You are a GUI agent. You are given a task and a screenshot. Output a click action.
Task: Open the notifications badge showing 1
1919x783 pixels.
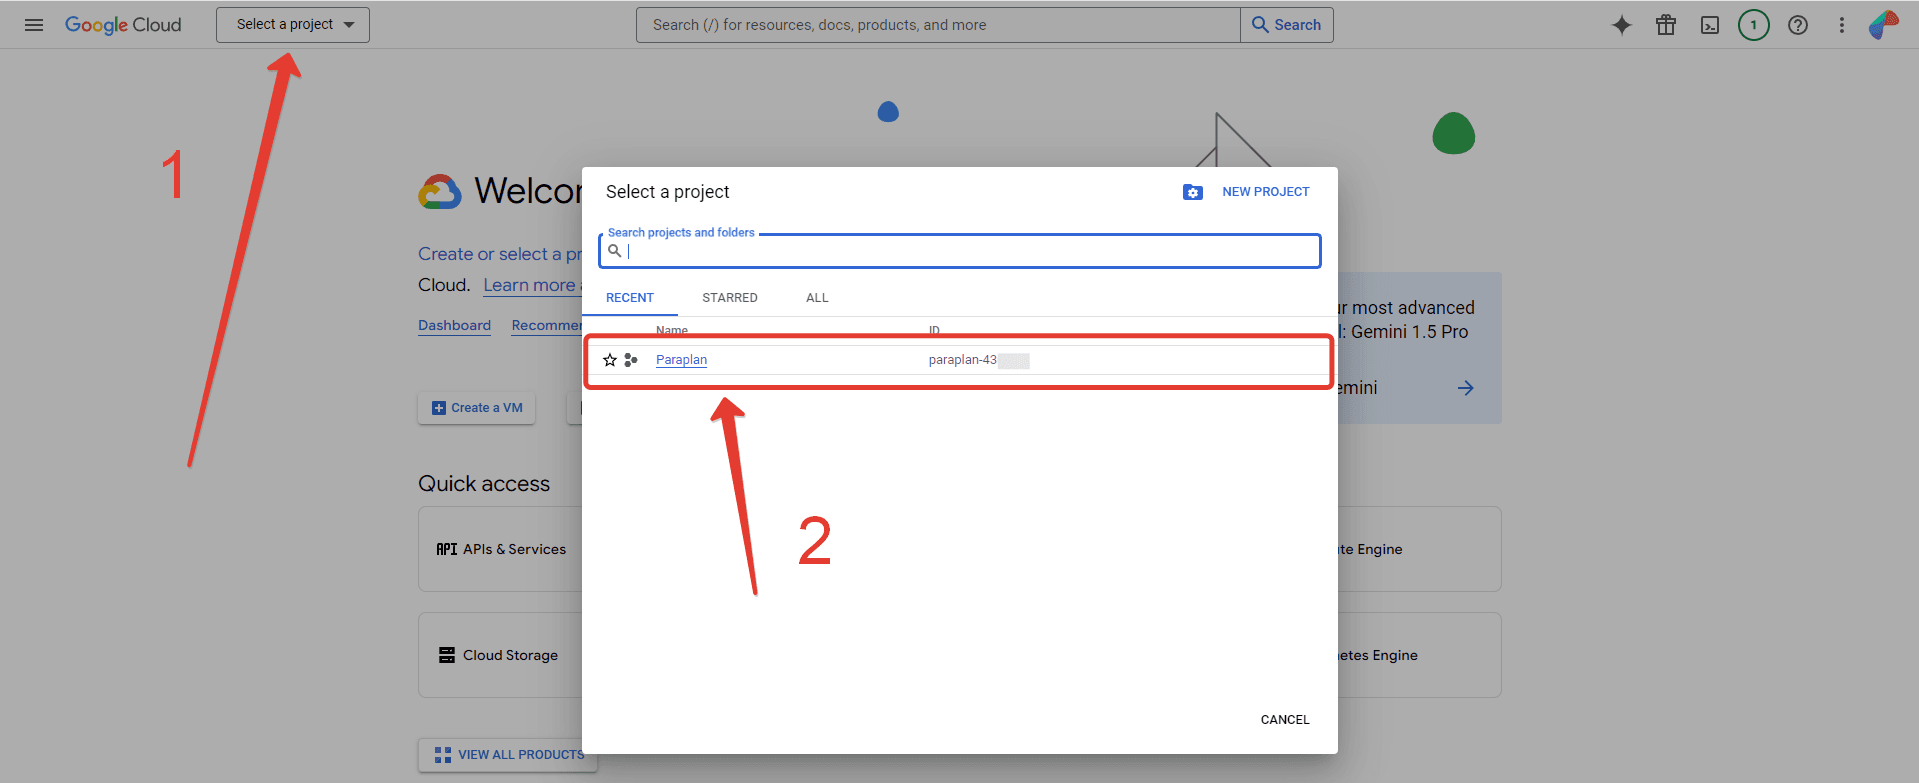click(1753, 25)
